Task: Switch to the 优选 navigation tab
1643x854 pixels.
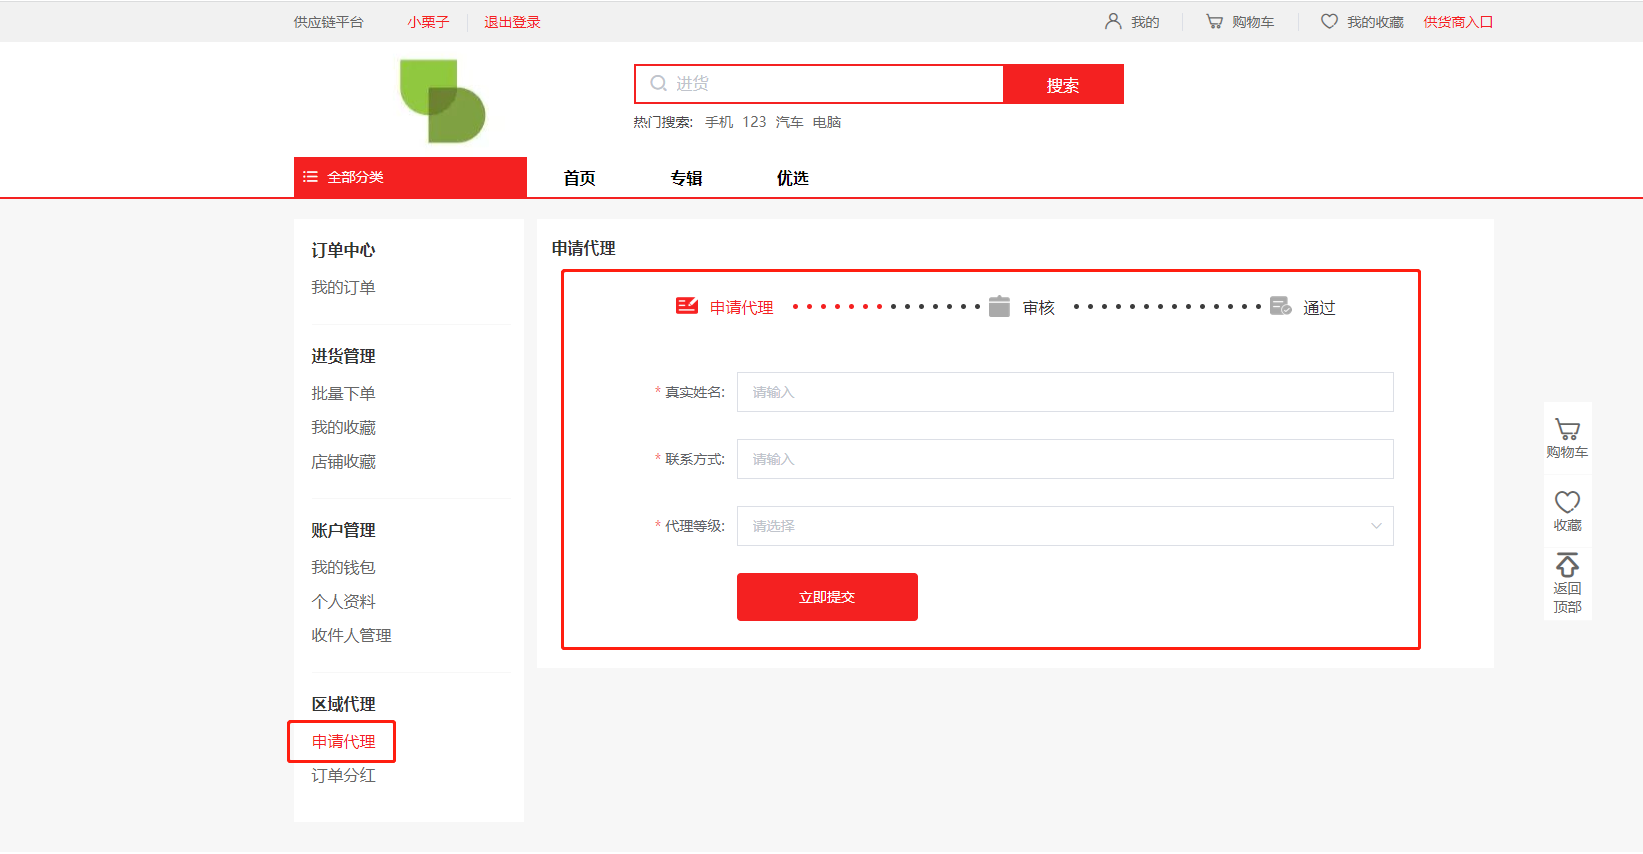Action: coord(792,178)
